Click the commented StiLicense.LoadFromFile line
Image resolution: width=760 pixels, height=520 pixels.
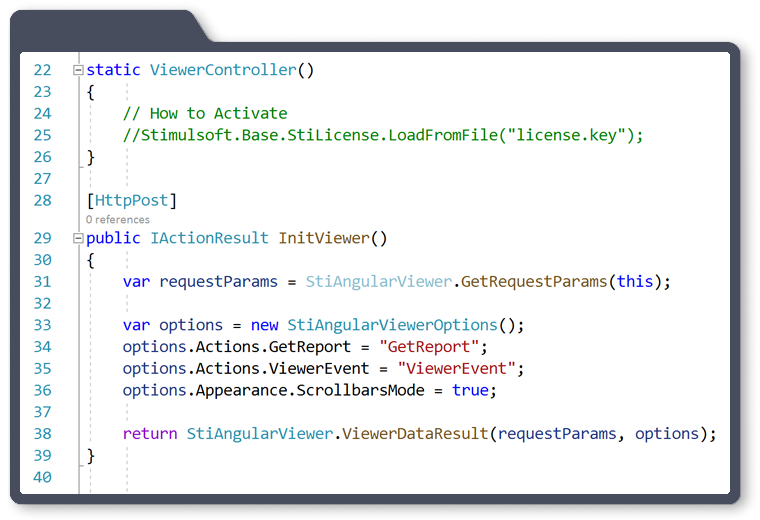(x=383, y=135)
